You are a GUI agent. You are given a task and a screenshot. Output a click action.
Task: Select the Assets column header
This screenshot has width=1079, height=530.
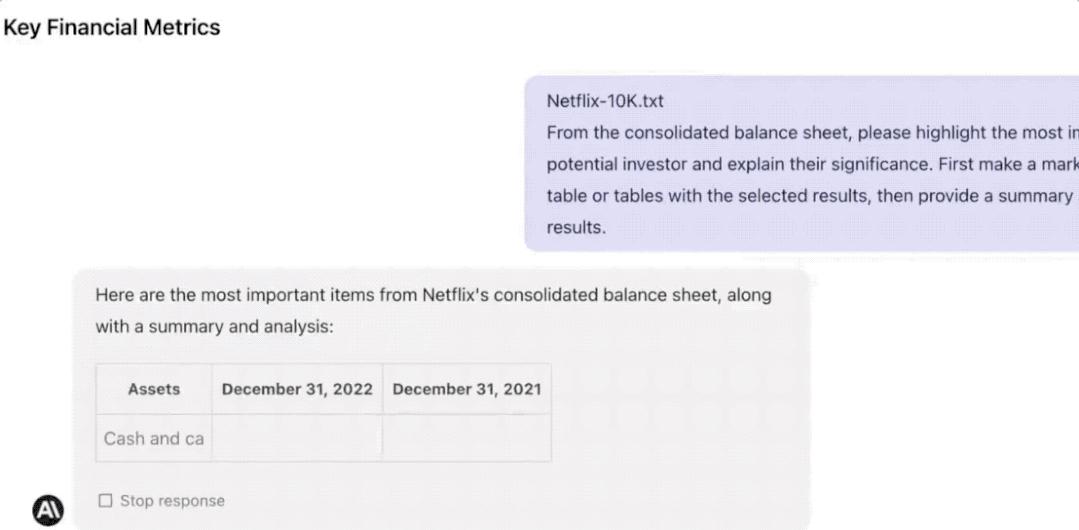(x=154, y=389)
